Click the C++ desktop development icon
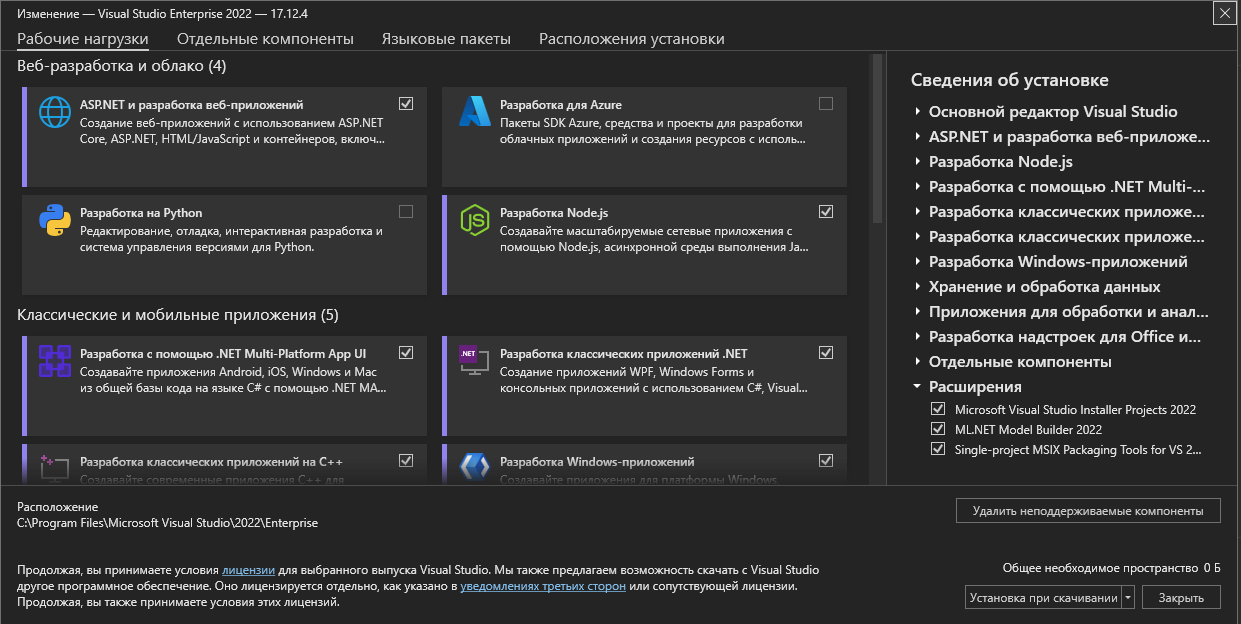The image size is (1241, 624). pyautogui.click(x=54, y=466)
